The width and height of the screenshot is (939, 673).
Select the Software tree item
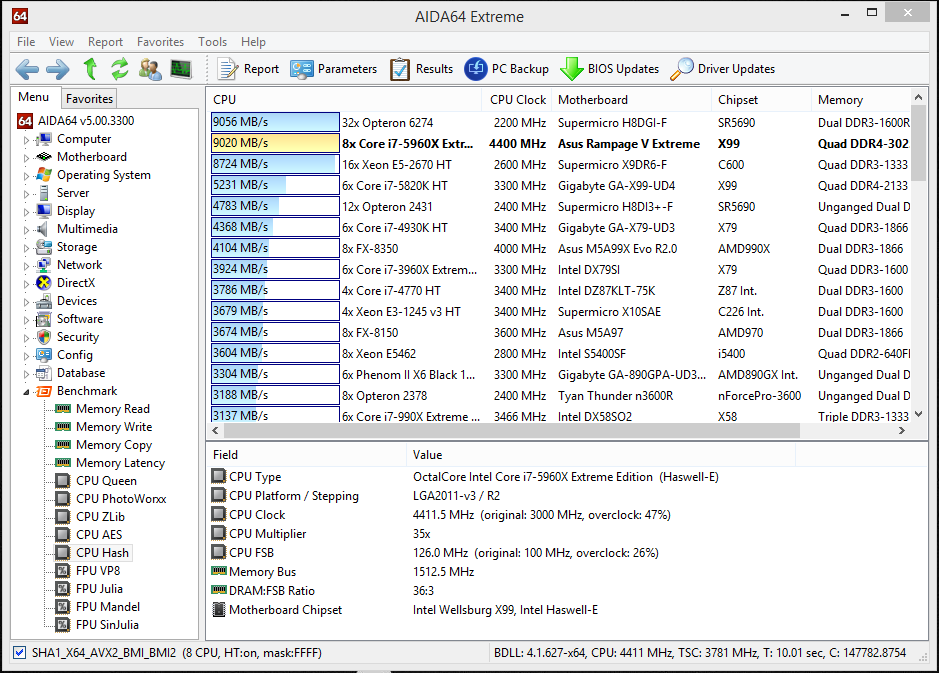tap(80, 319)
